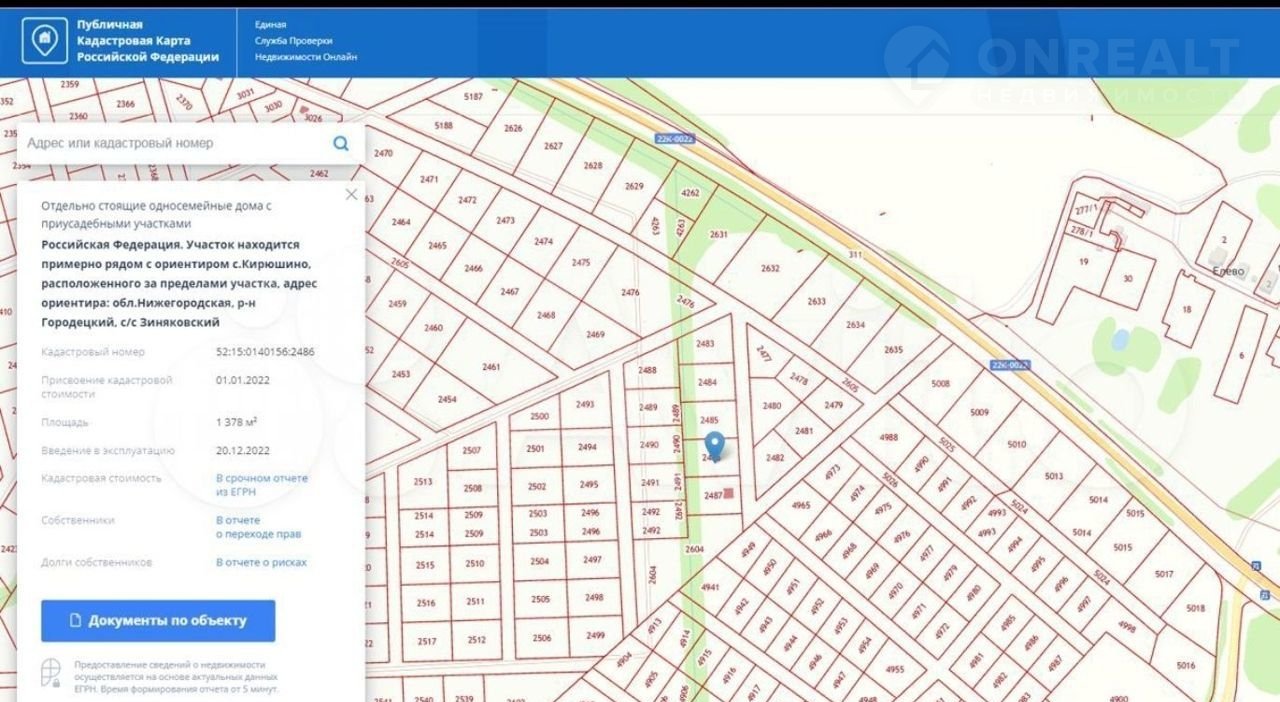Click the small blue pond on map
1280x702 pixels.
point(1120,340)
